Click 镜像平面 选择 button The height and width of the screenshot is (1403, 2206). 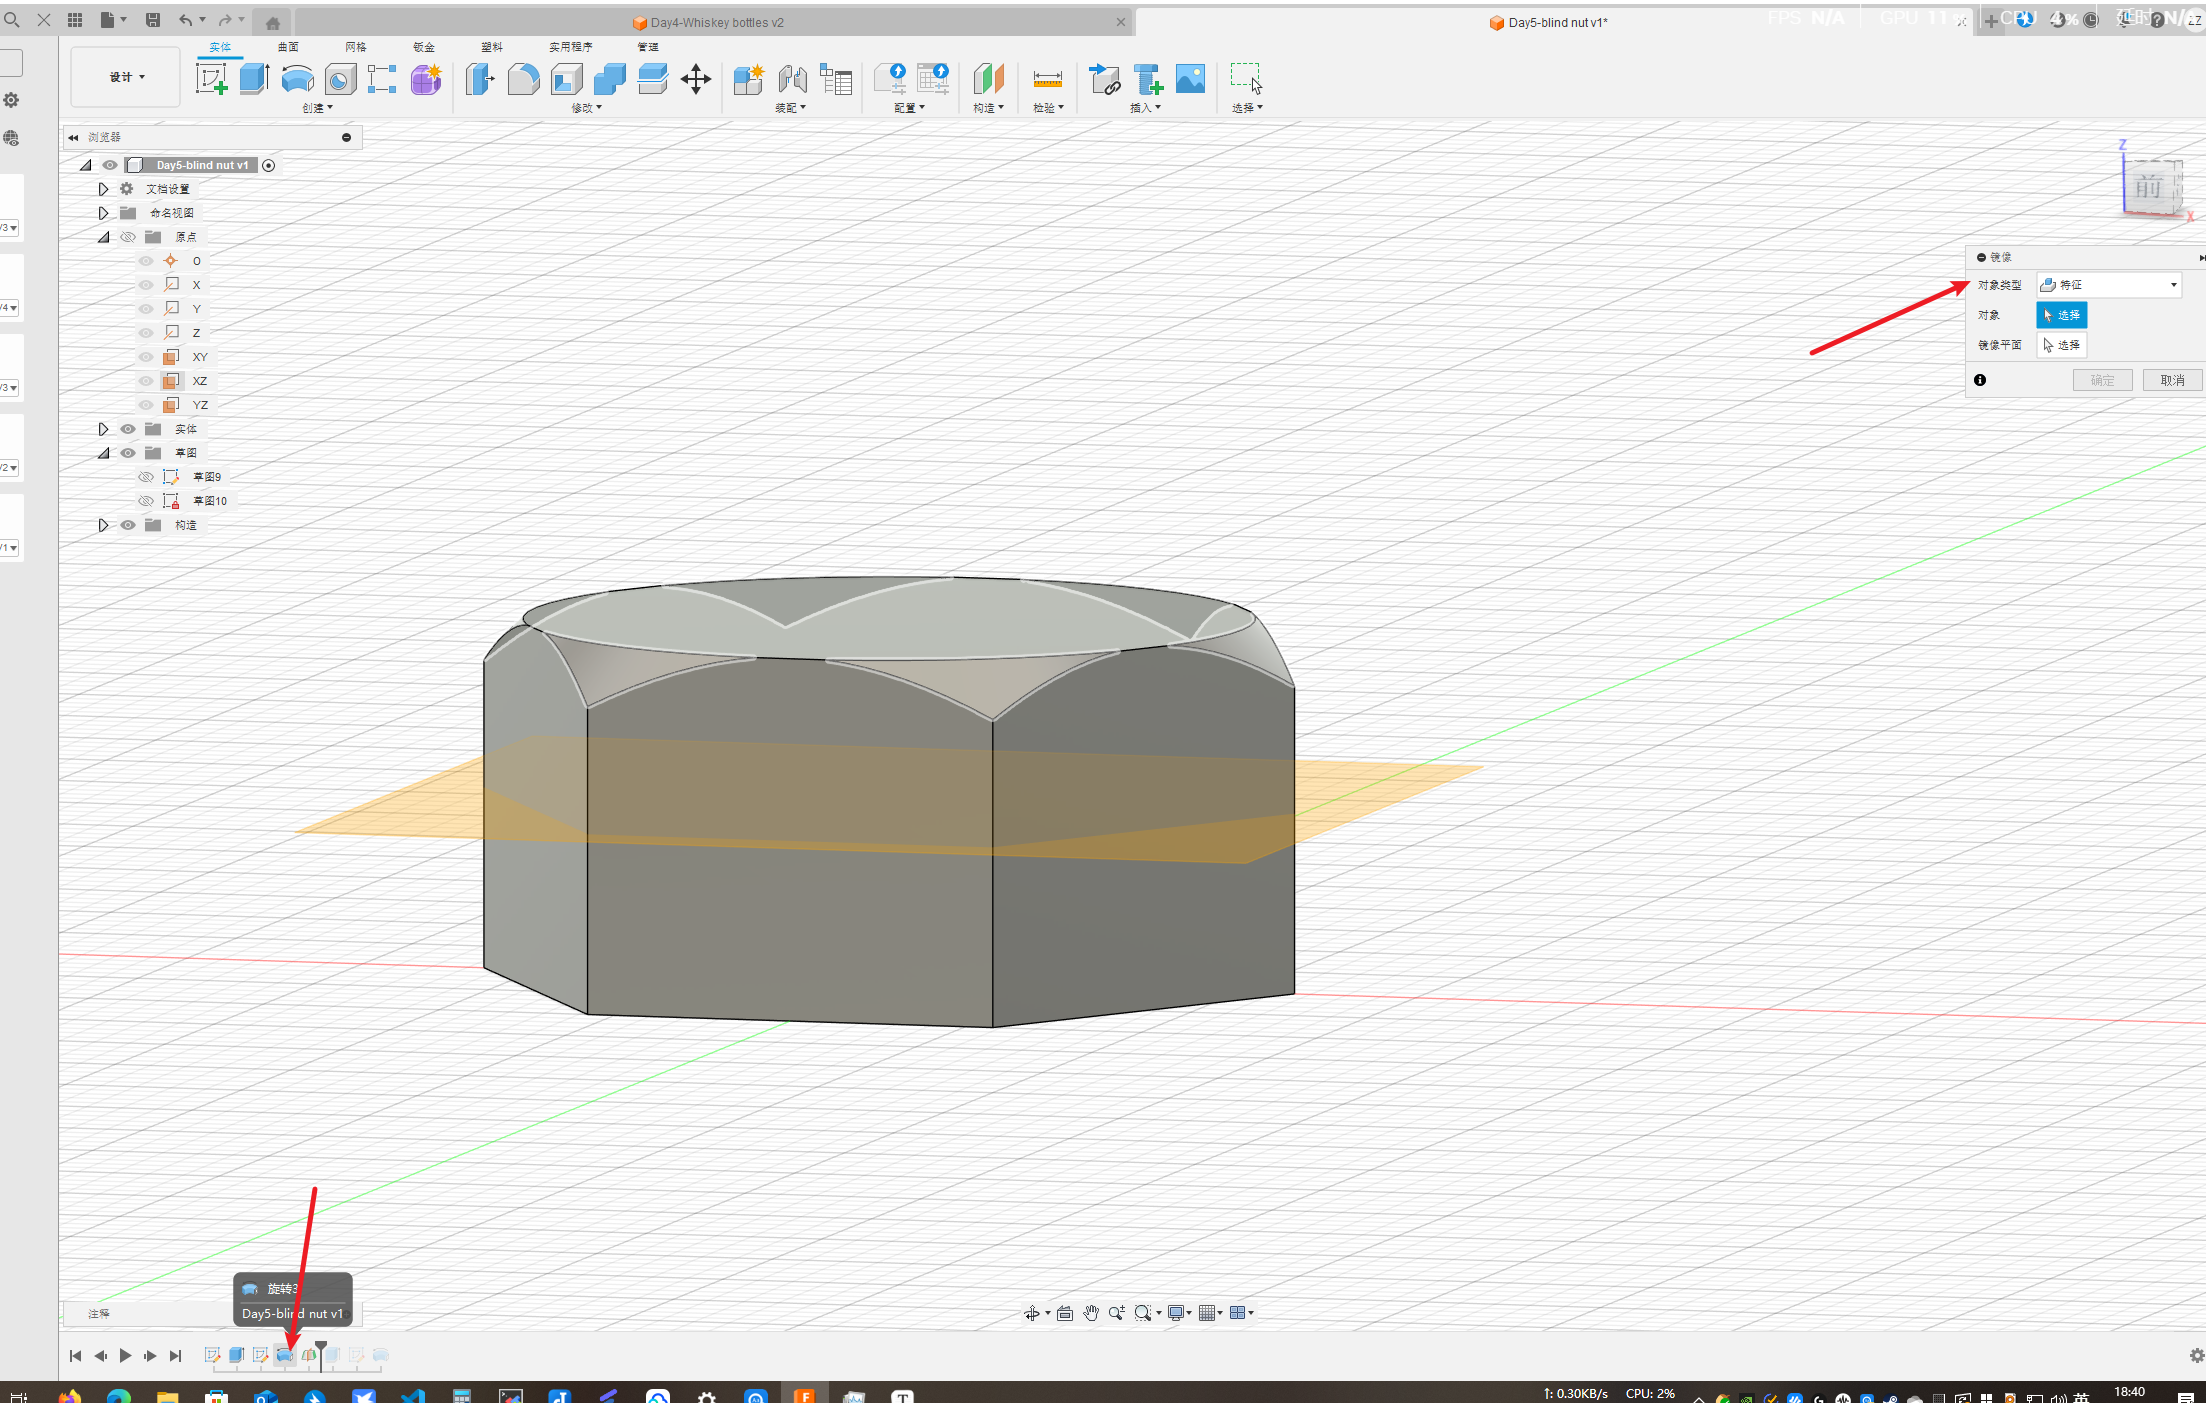click(2061, 345)
